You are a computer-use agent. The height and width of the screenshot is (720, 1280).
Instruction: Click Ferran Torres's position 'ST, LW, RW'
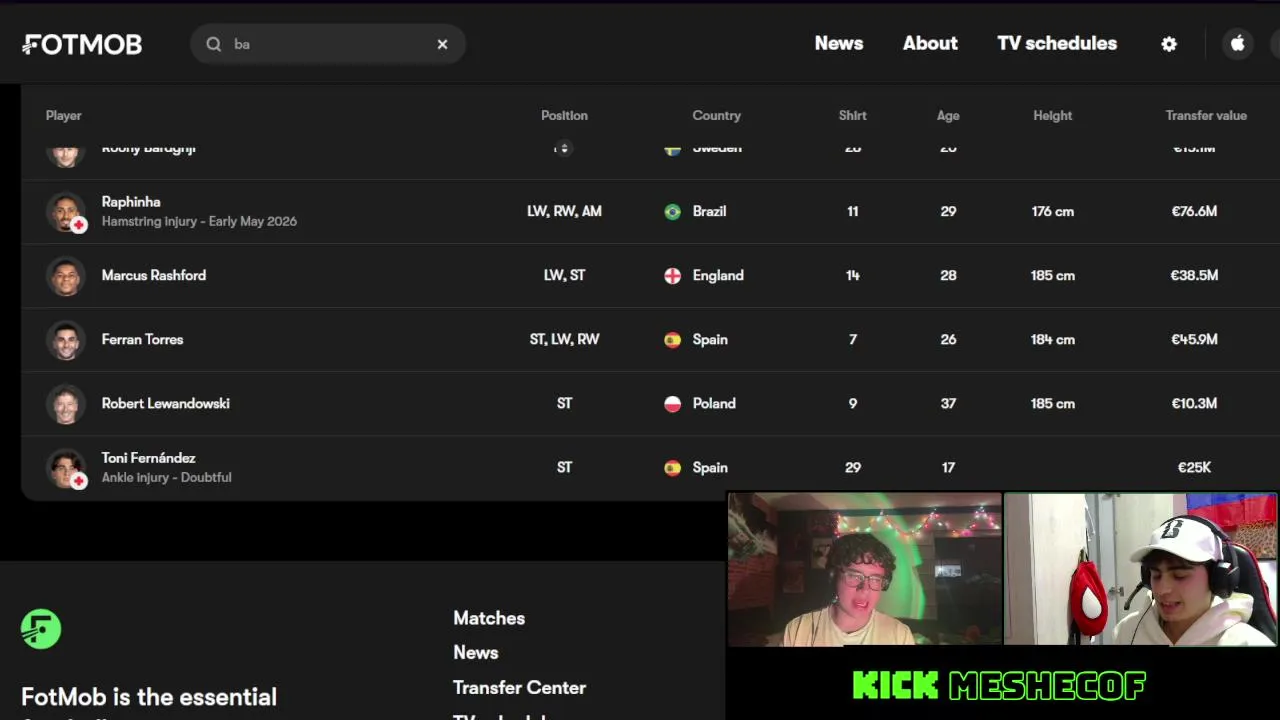(x=564, y=339)
